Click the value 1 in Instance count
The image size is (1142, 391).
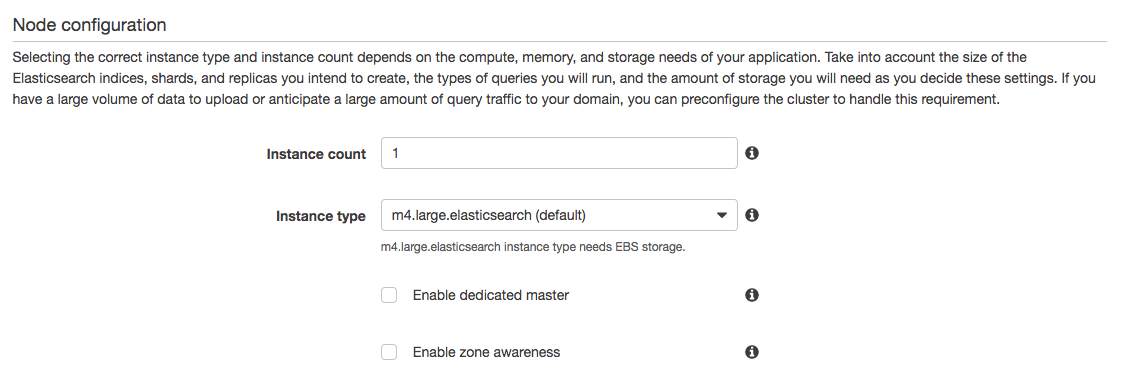click(395, 154)
